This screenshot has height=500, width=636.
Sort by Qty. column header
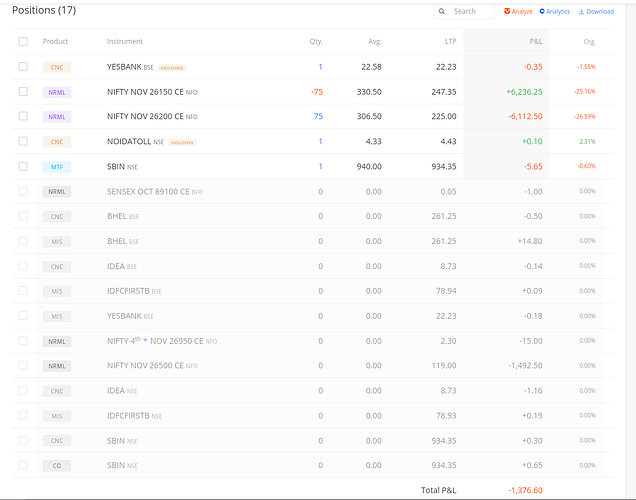coord(316,41)
